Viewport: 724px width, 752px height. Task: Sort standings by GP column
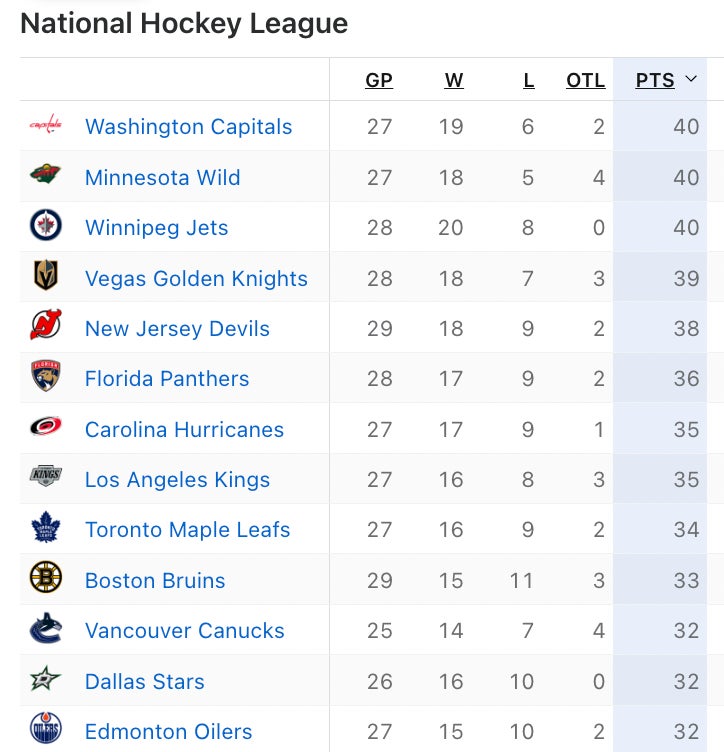[x=379, y=81]
